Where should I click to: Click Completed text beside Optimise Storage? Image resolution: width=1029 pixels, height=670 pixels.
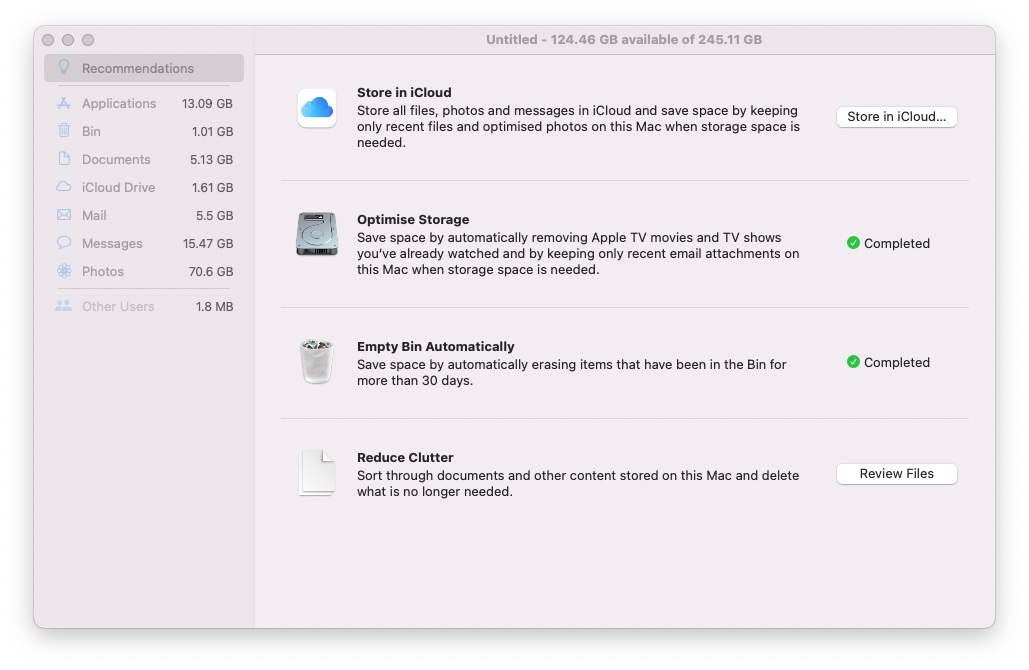896,243
